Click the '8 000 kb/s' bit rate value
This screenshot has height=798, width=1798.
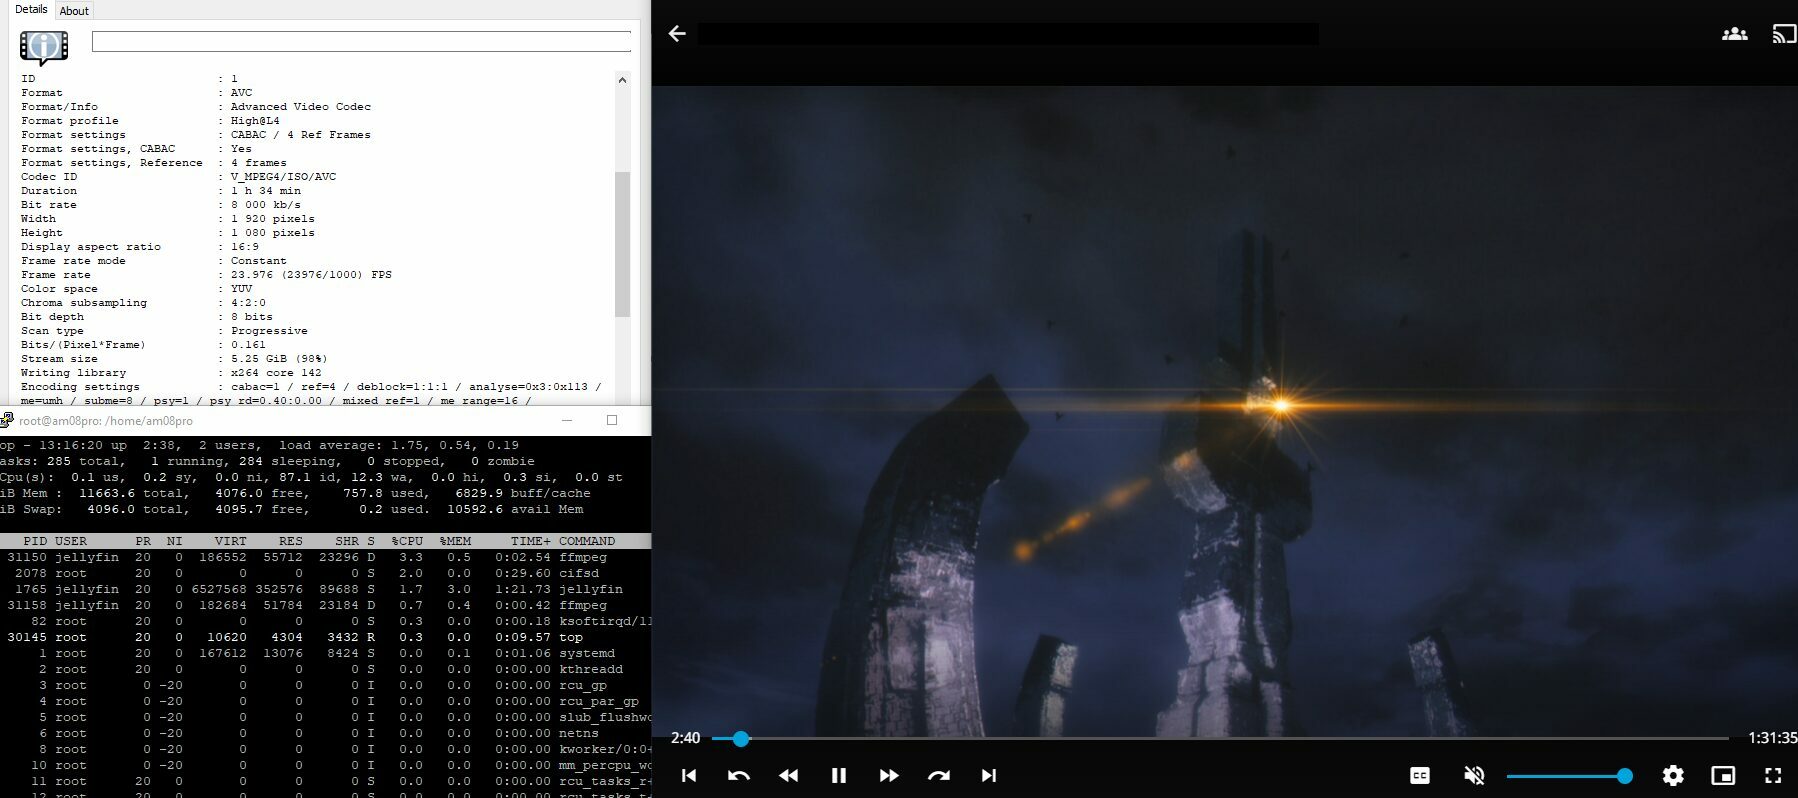(265, 205)
